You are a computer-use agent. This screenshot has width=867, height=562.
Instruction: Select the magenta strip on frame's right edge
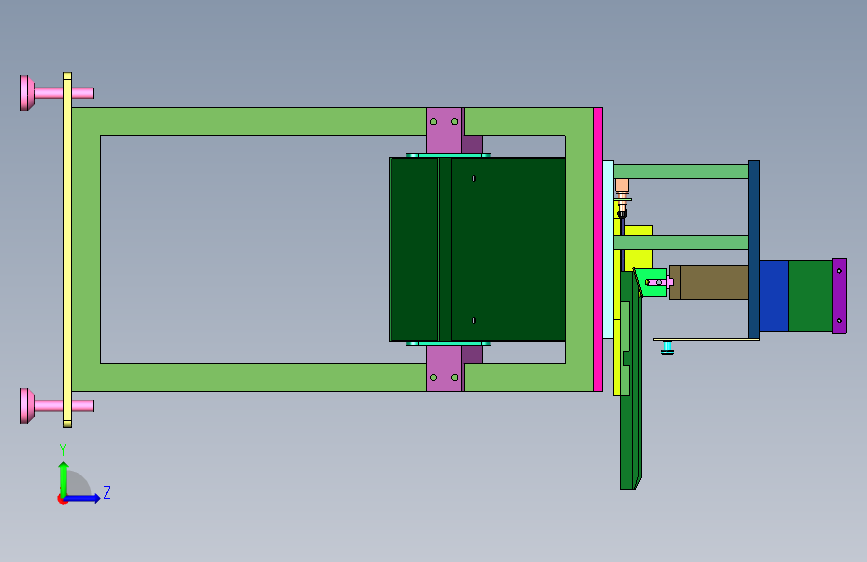pos(598,249)
